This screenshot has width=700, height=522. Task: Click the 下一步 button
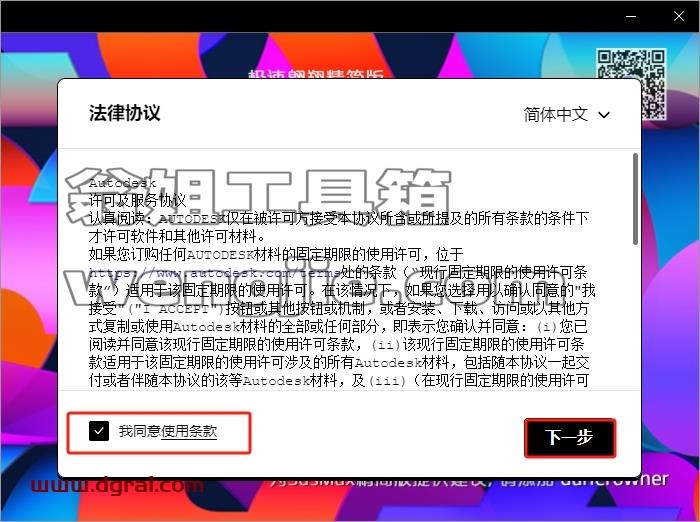(570, 438)
